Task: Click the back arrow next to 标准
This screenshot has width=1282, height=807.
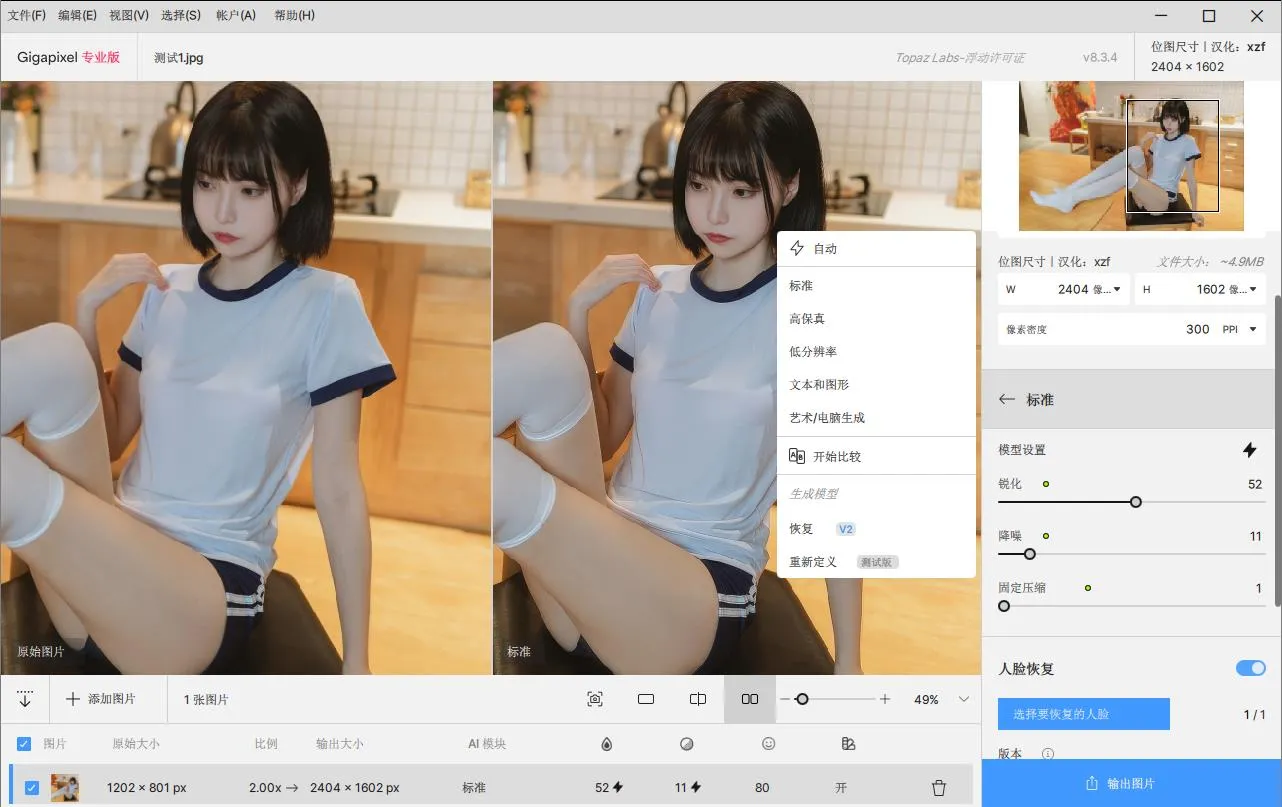Action: 1007,399
